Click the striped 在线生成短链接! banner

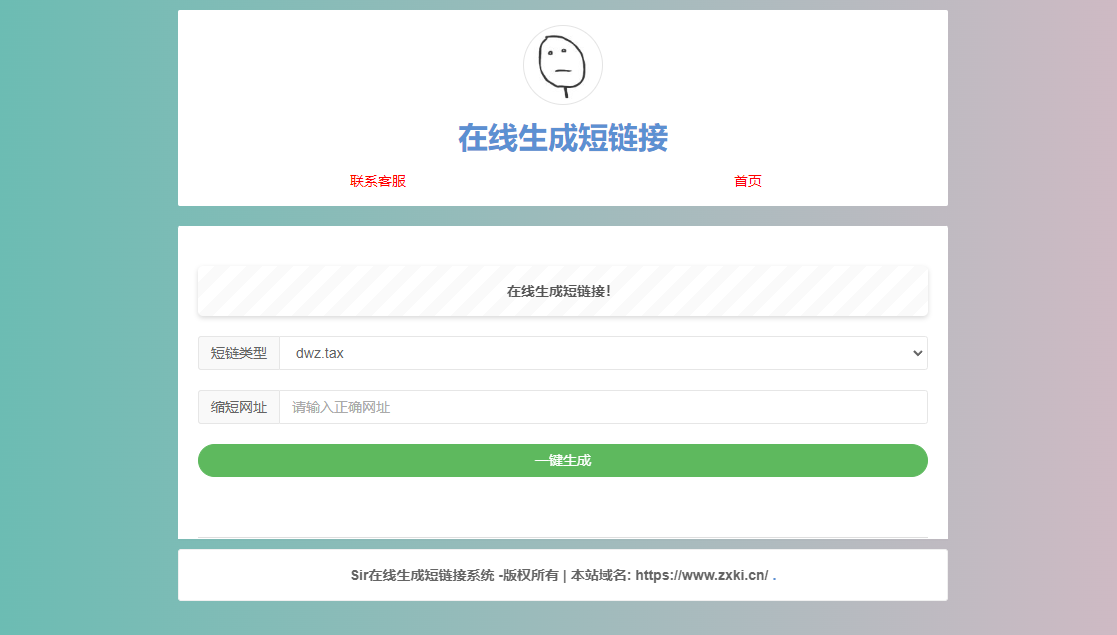click(562, 291)
